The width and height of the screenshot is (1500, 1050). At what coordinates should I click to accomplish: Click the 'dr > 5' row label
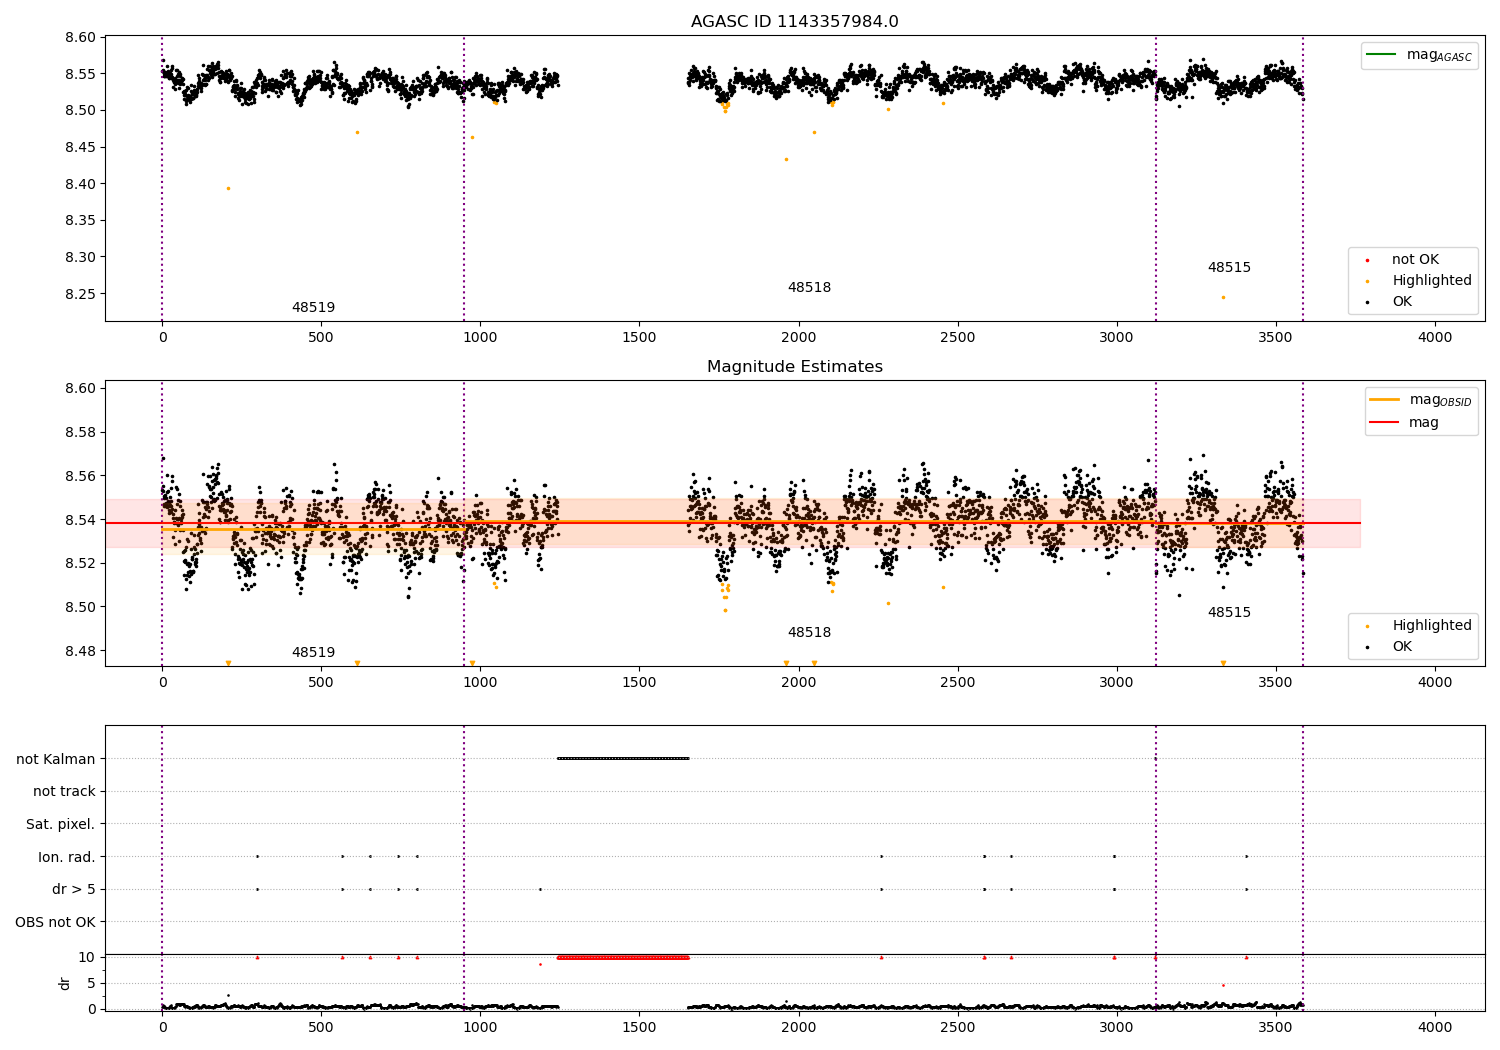point(74,890)
